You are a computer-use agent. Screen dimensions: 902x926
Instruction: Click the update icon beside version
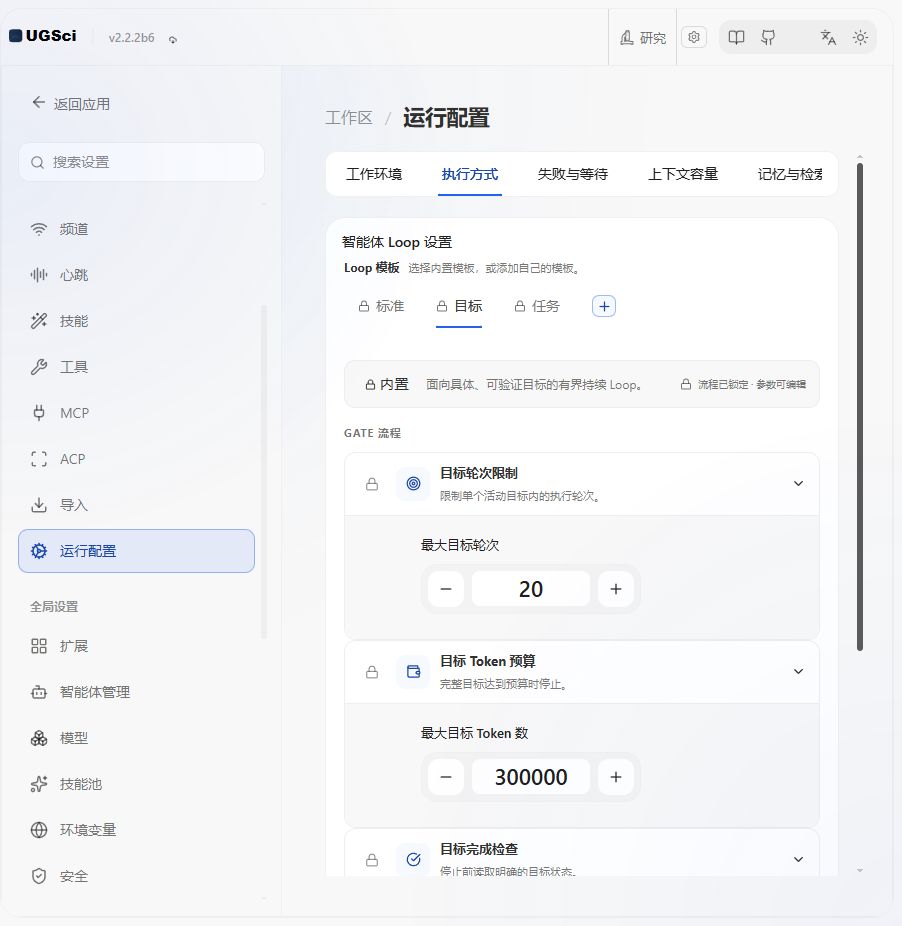tap(173, 40)
